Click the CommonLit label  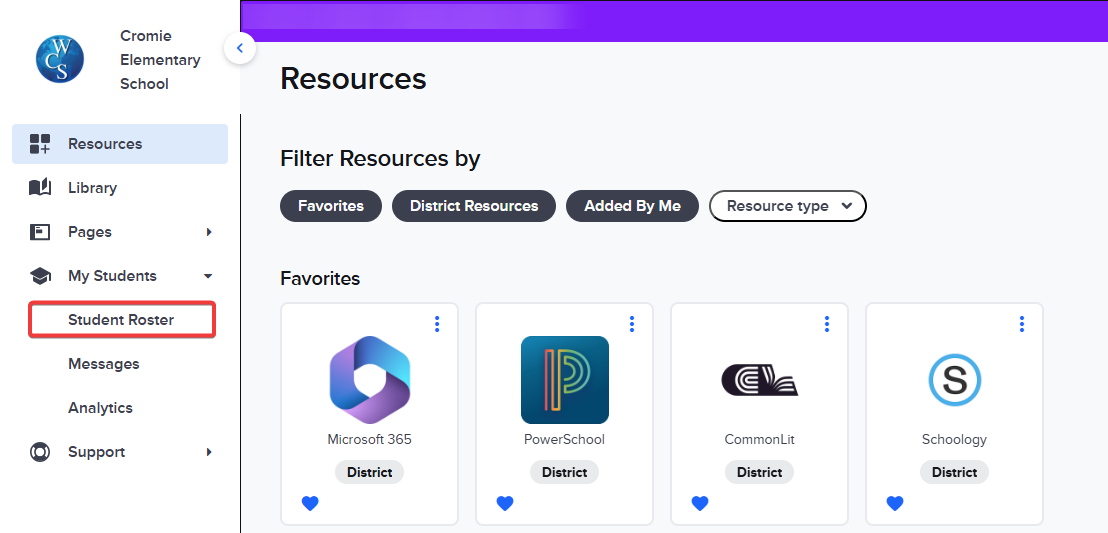(x=760, y=439)
